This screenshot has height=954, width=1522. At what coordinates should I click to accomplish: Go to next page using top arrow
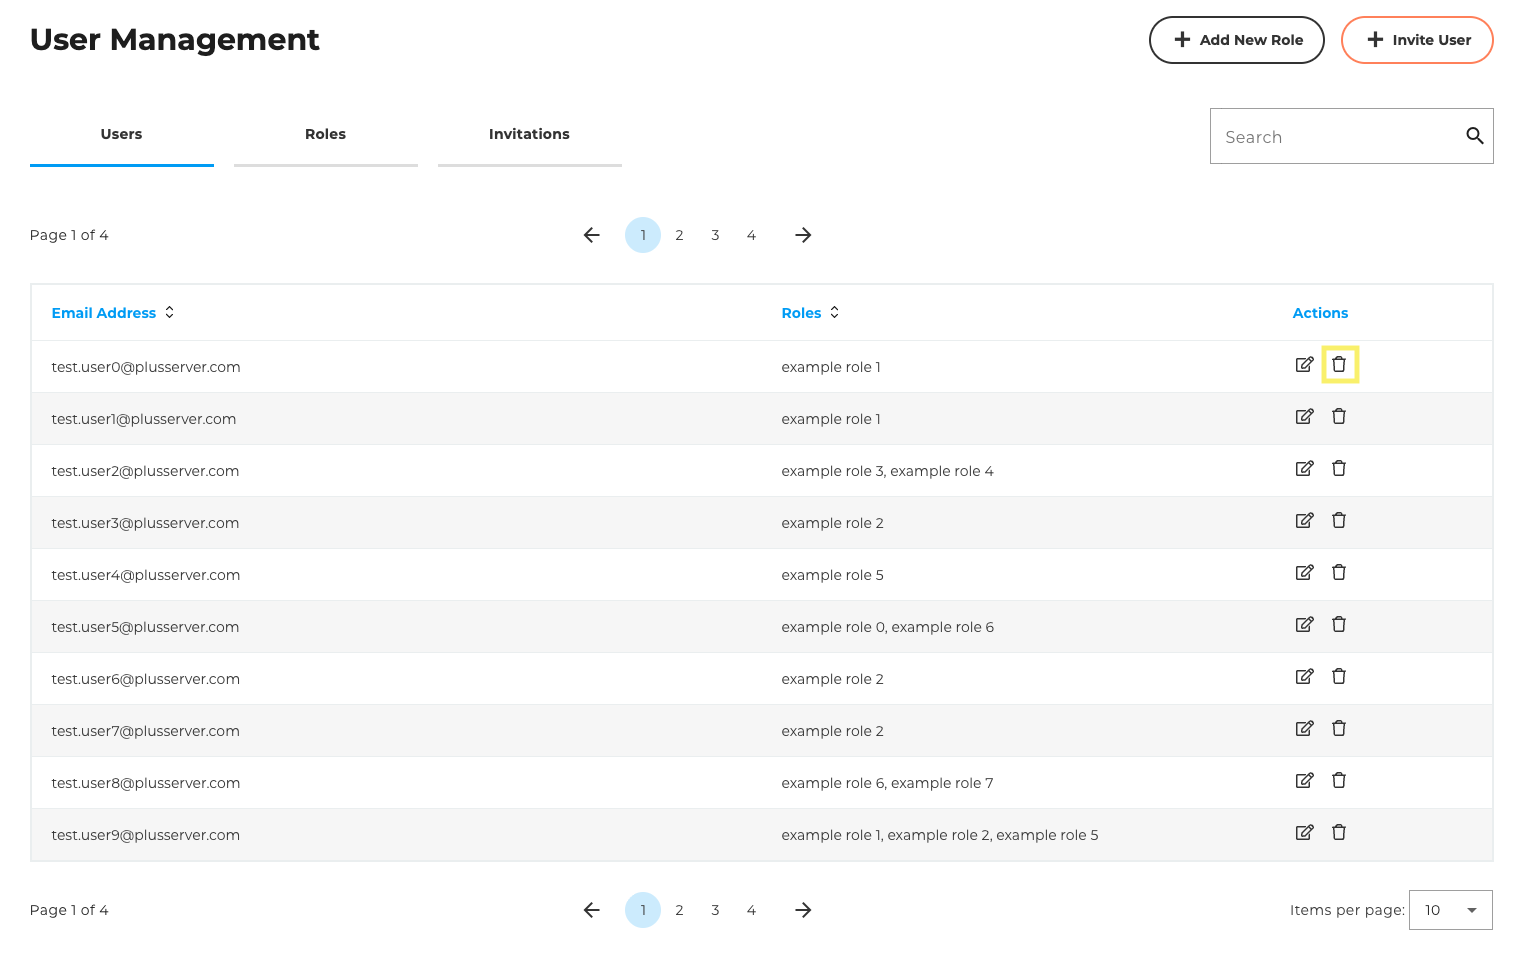(x=803, y=235)
